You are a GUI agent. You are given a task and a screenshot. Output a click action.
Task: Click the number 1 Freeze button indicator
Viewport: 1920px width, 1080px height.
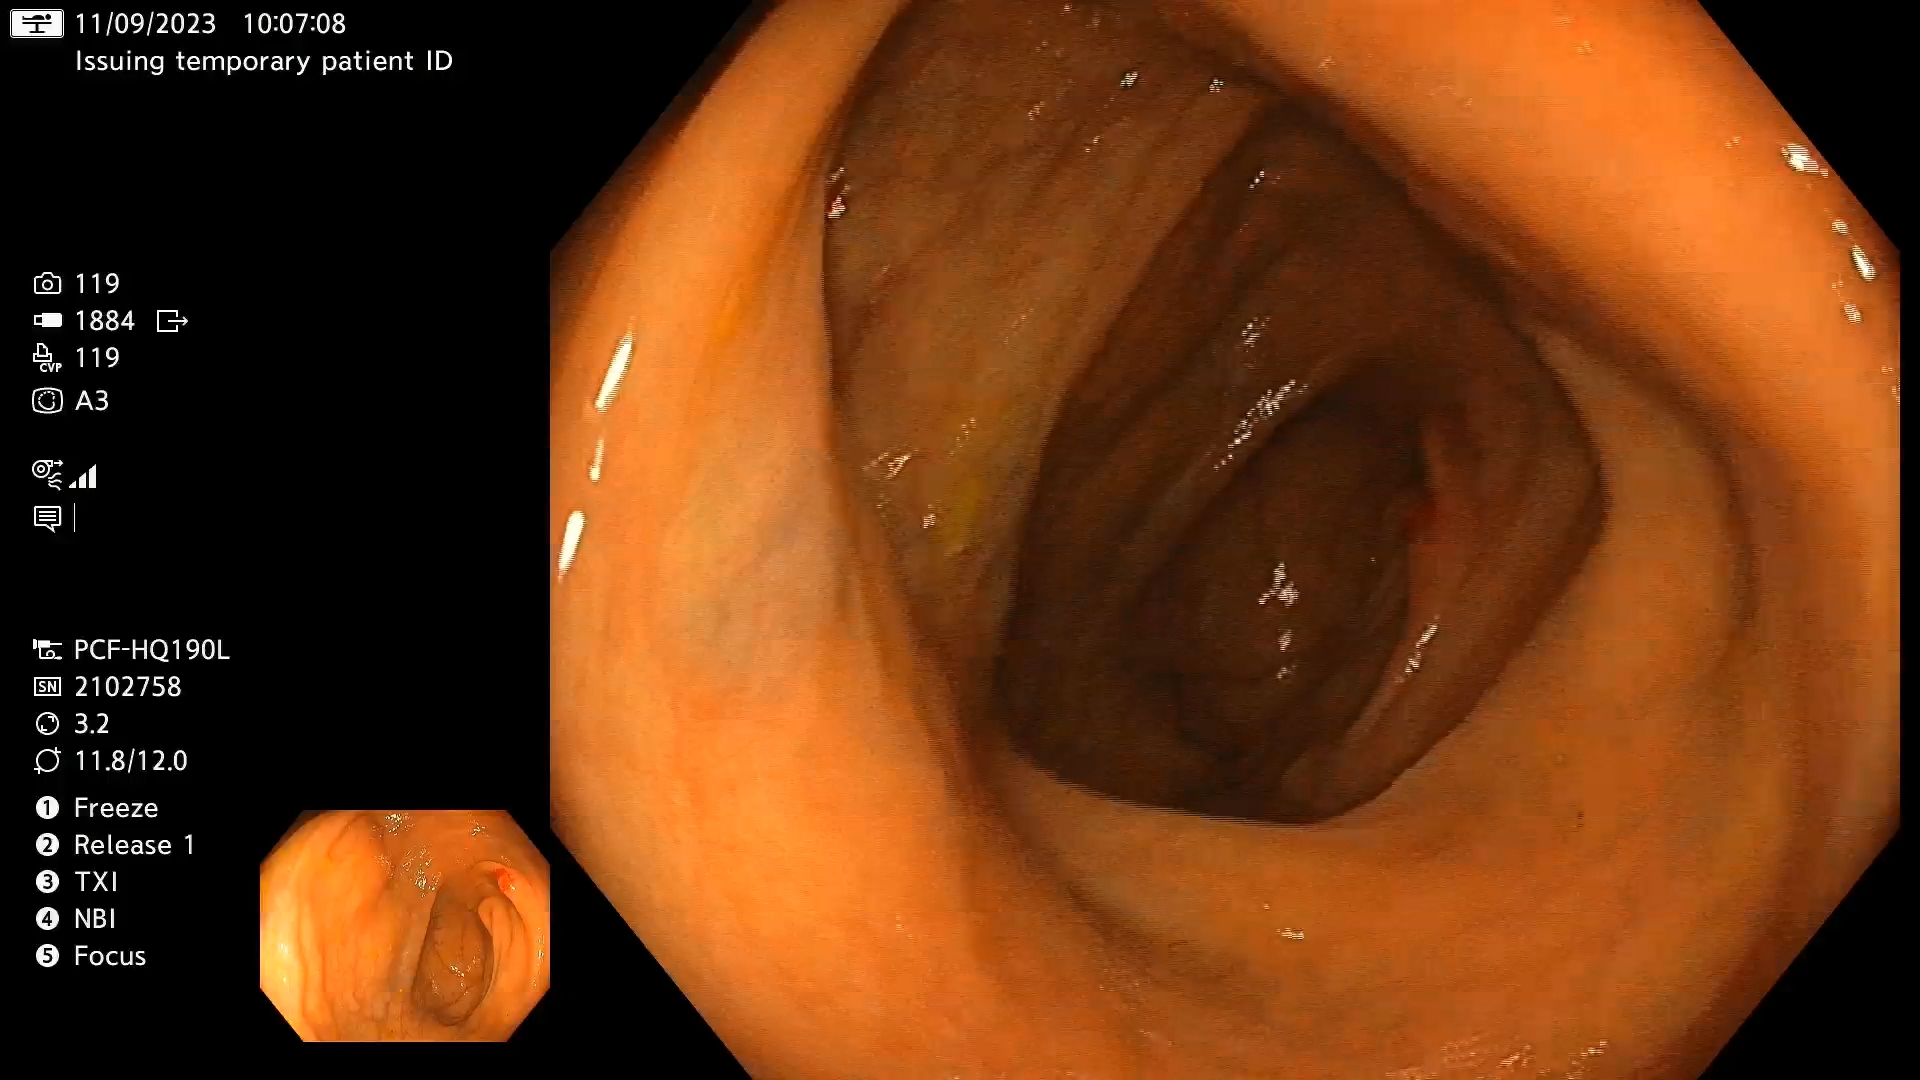point(47,808)
